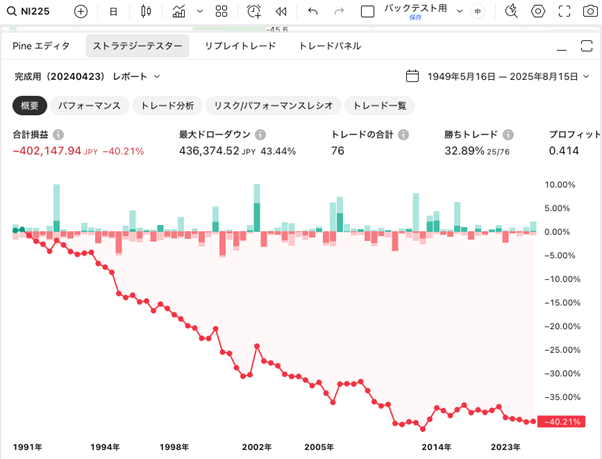Image resolution: width=602 pixels, height=459 pixels.
Task: Open the candlestick chart style icon
Action: pyautogui.click(x=146, y=12)
